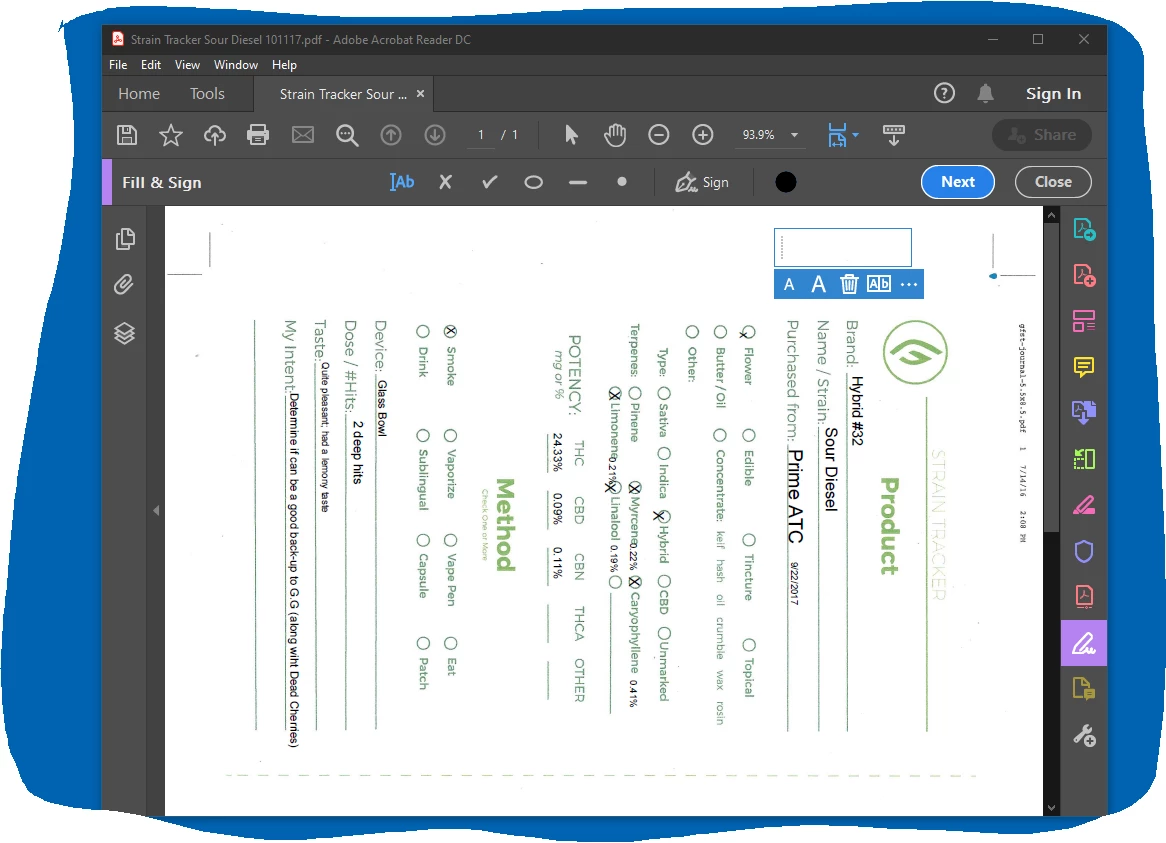Open the Help question mark icon
The width and height of the screenshot is (1166, 843).
click(x=944, y=93)
